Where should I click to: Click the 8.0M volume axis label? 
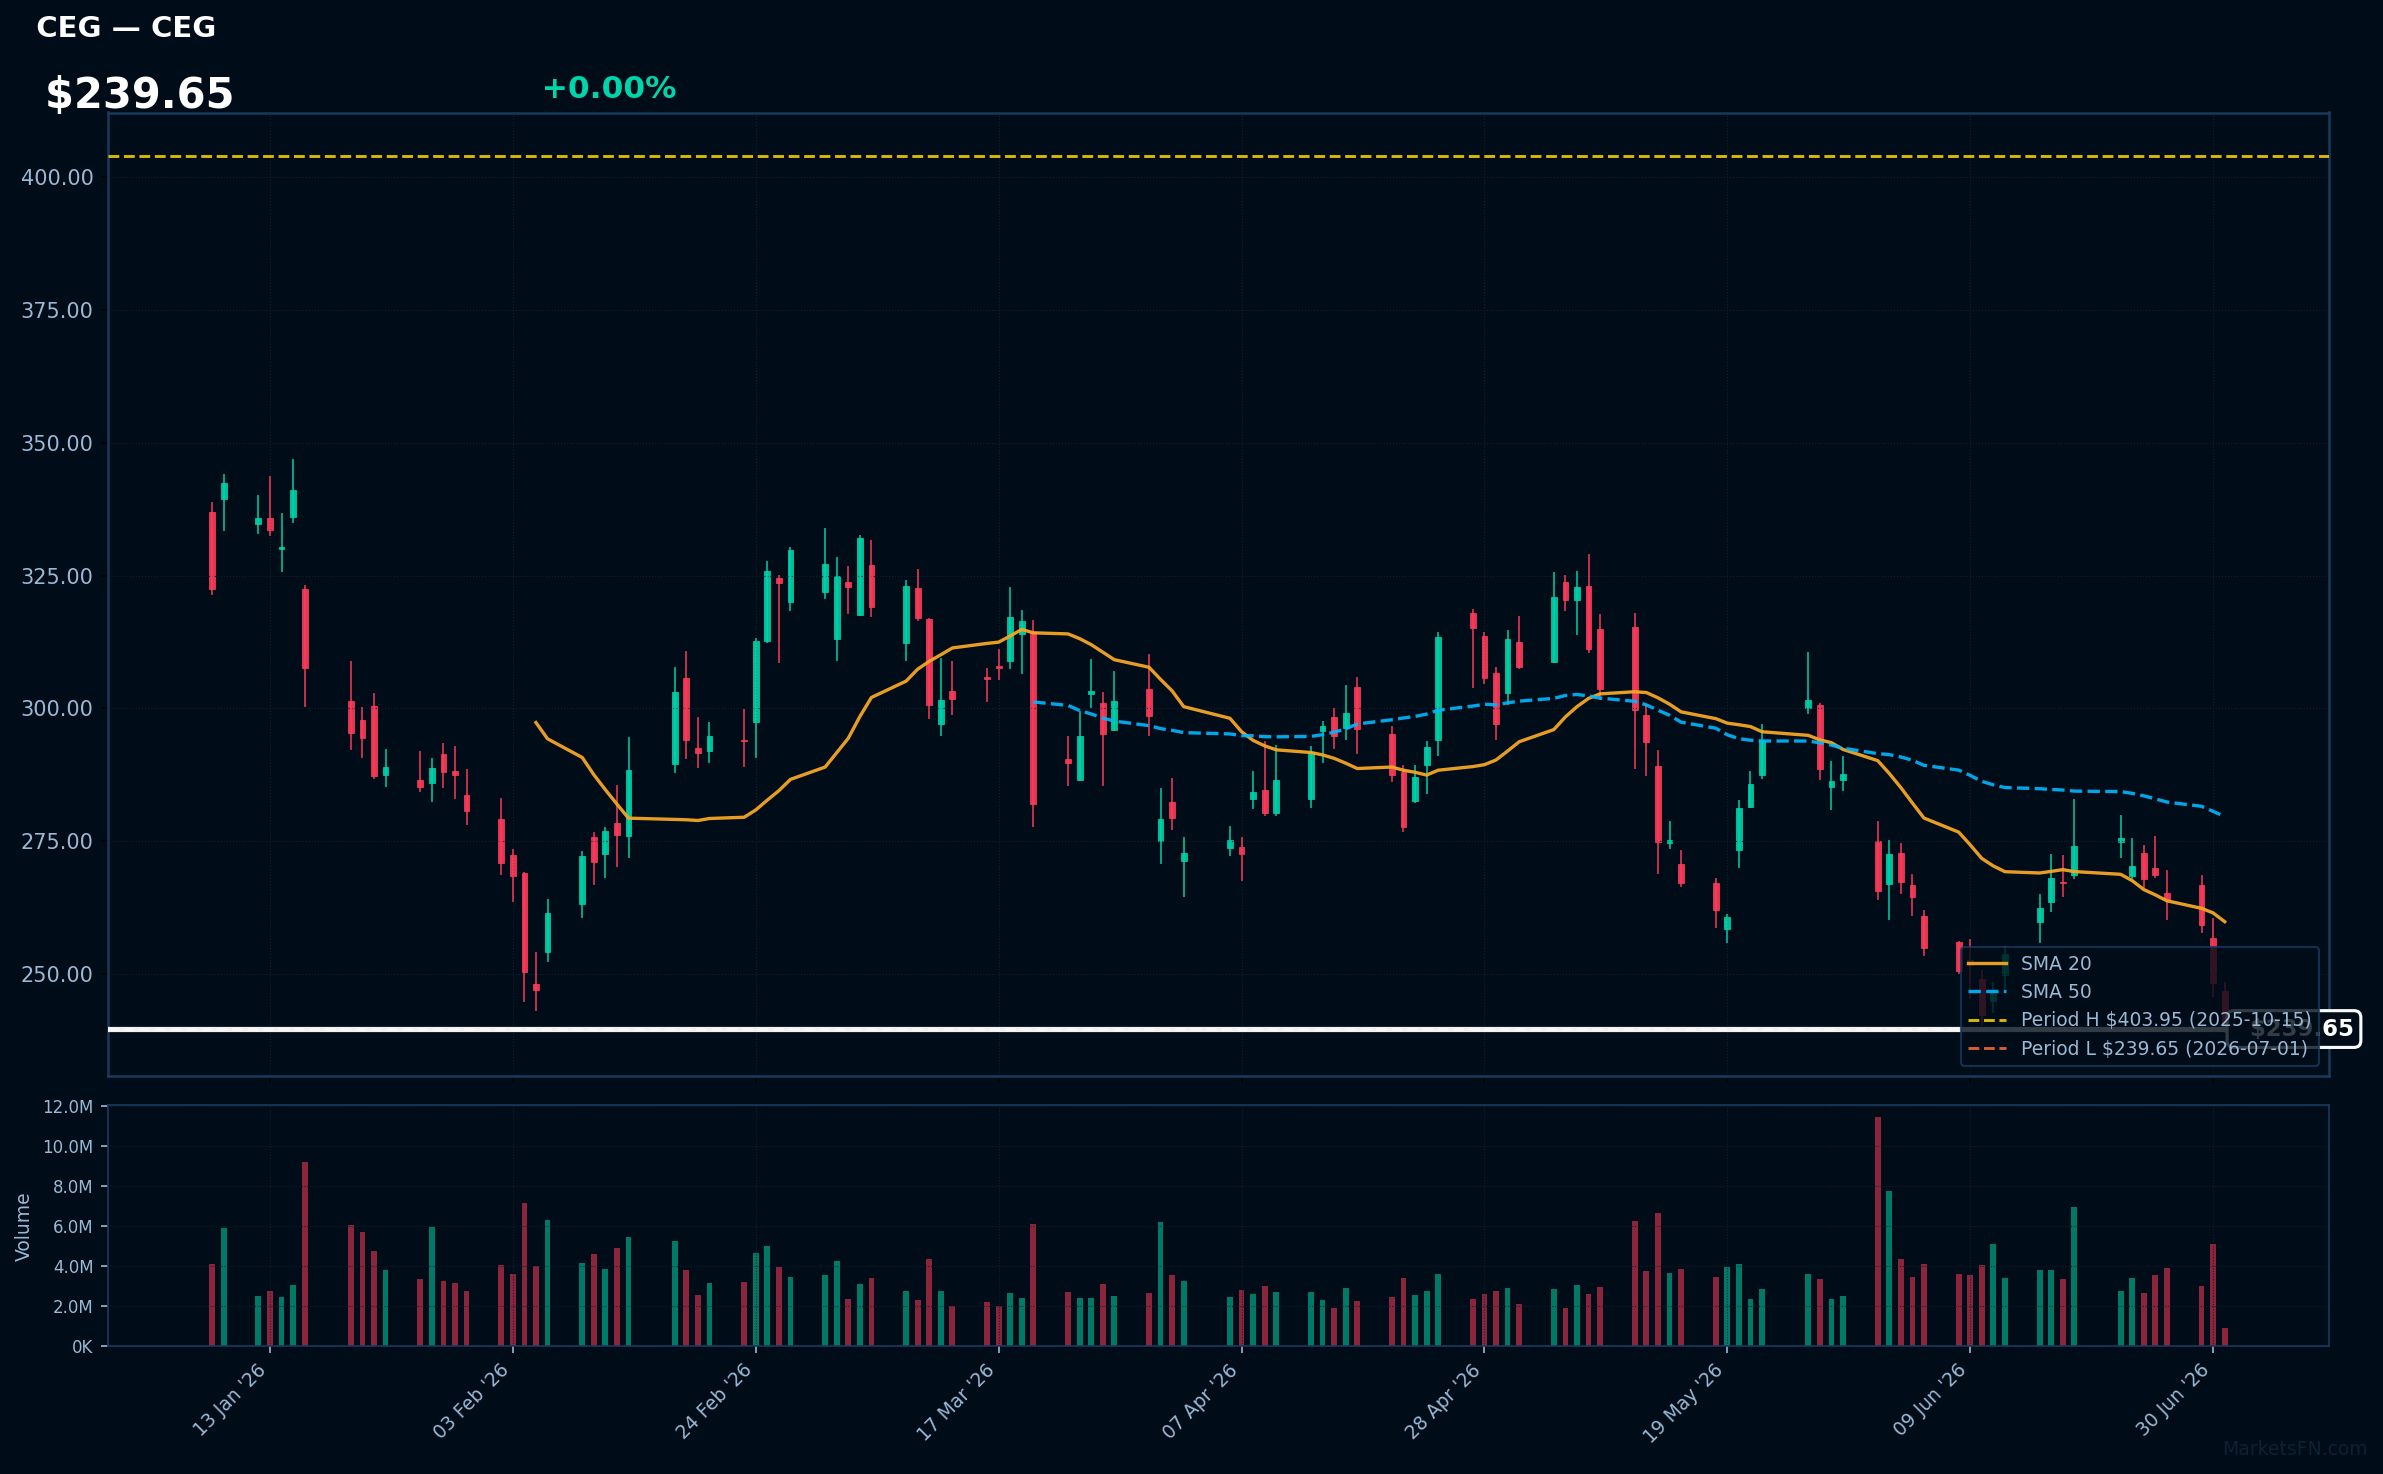(73, 1187)
